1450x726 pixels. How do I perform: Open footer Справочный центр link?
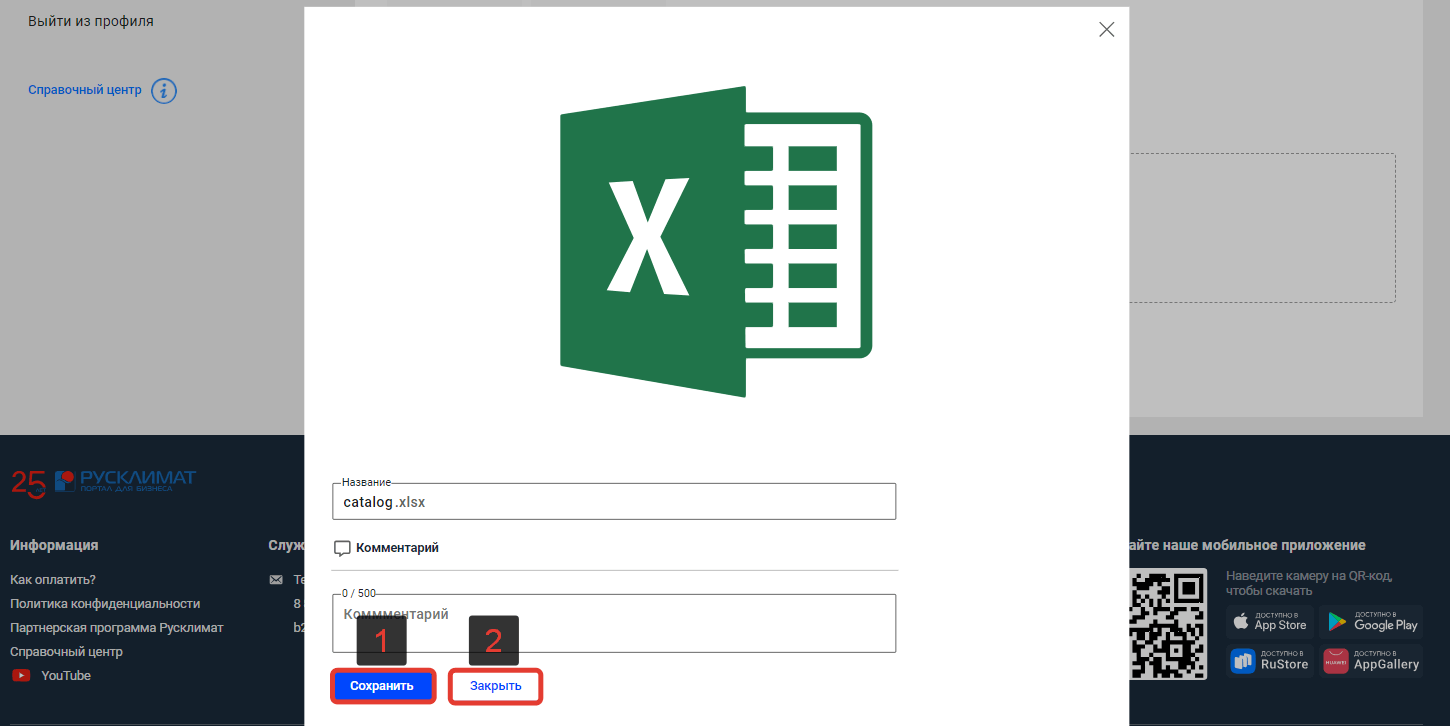point(66,652)
